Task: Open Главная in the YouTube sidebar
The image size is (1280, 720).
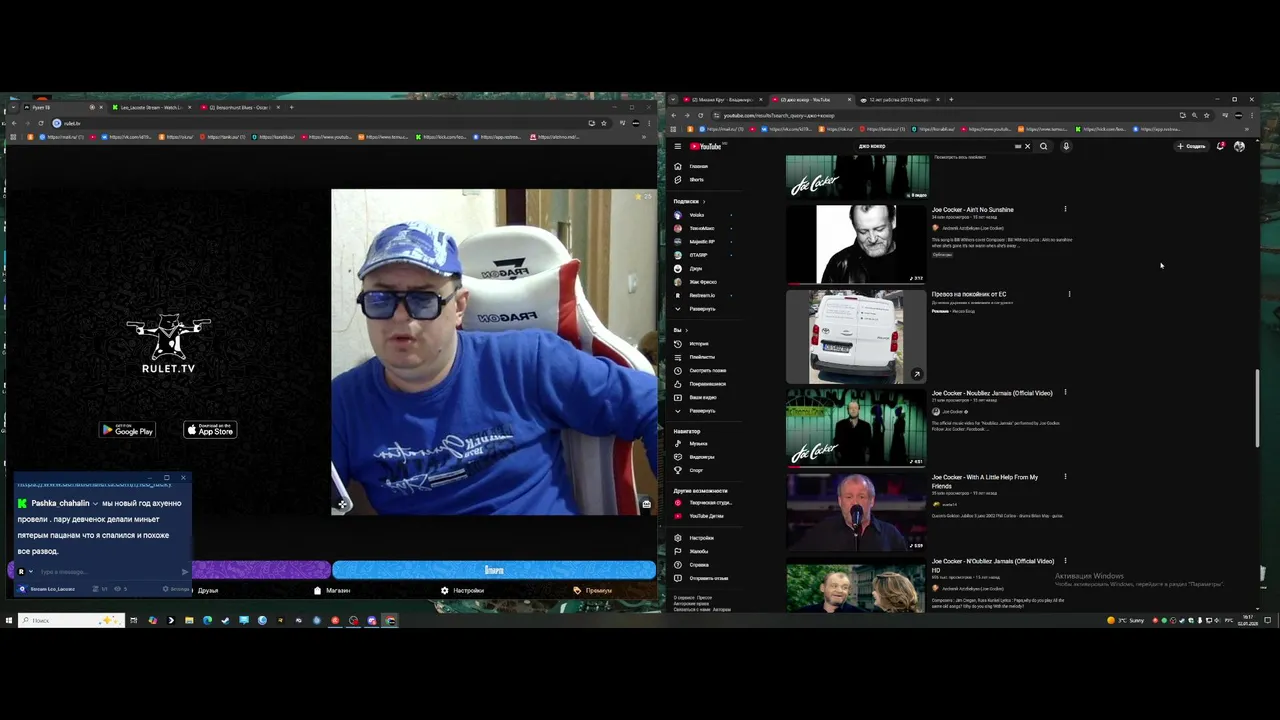Action: point(705,166)
